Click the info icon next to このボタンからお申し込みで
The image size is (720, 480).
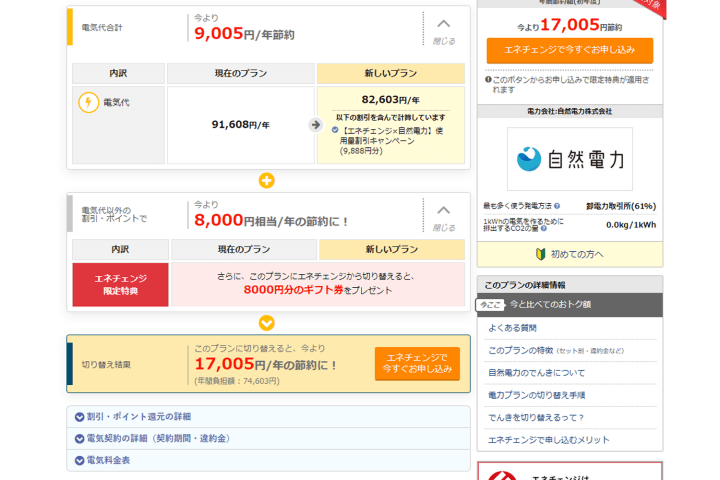click(488, 79)
